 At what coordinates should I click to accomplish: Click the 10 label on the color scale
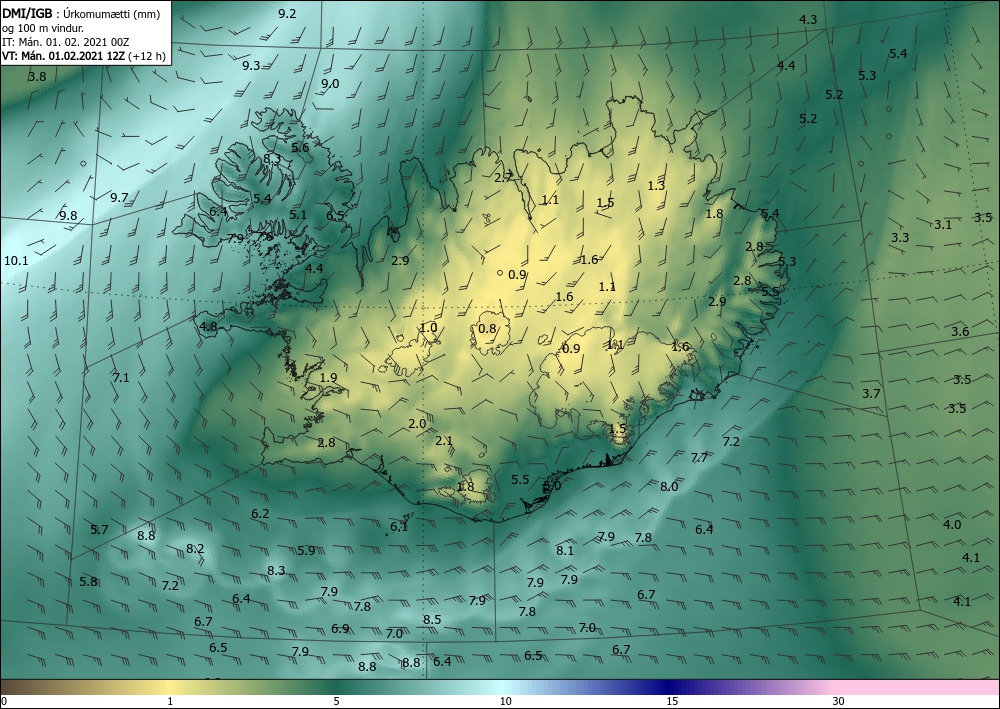pyautogui.click(x=506, y=701)
